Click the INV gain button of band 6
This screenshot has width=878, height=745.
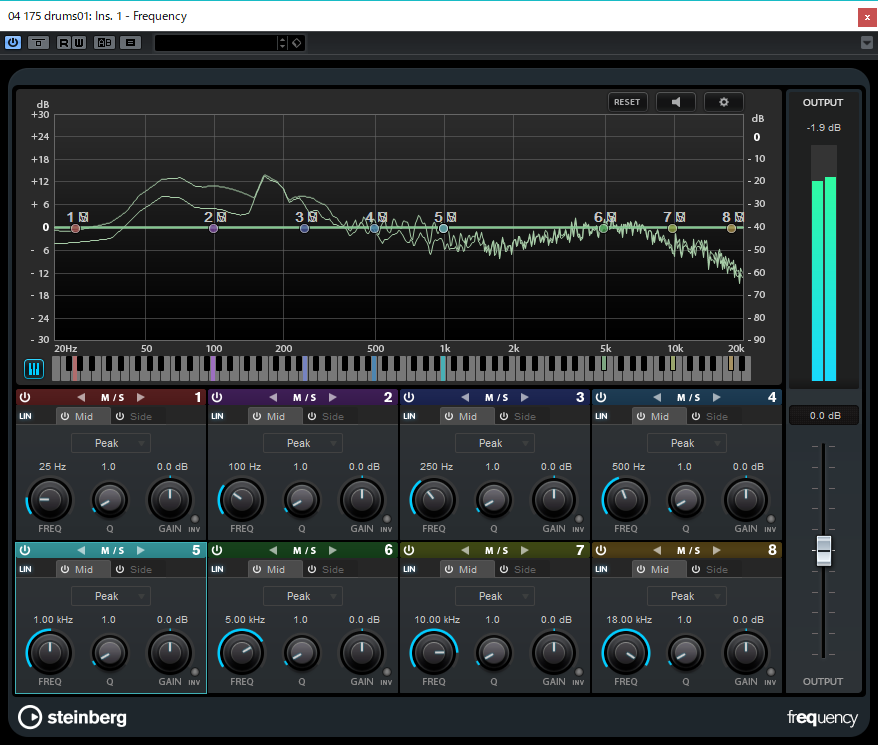386,672
